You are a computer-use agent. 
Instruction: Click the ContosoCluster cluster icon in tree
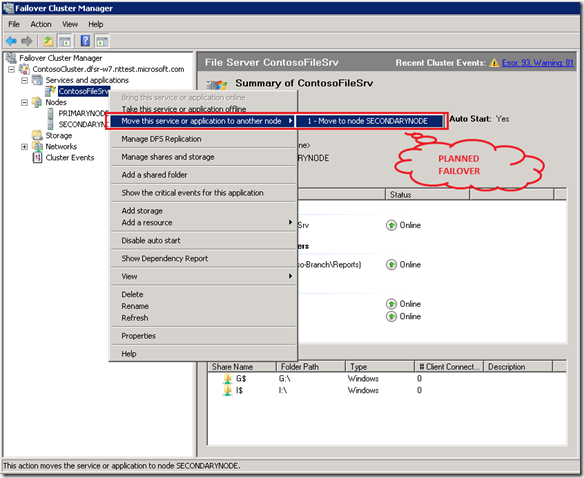(25, 69)
